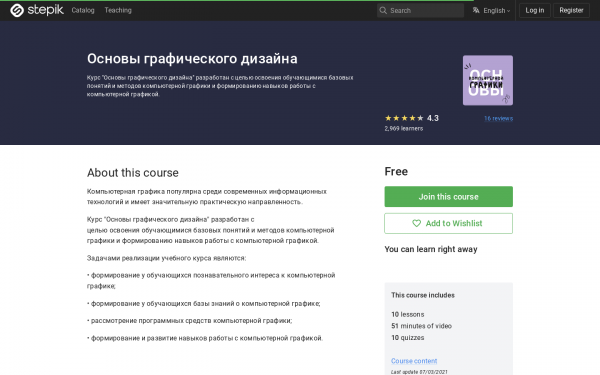Open the 16 reviews link
The height and width of the screenshot is (375, 600).
[x=498, y=118]
